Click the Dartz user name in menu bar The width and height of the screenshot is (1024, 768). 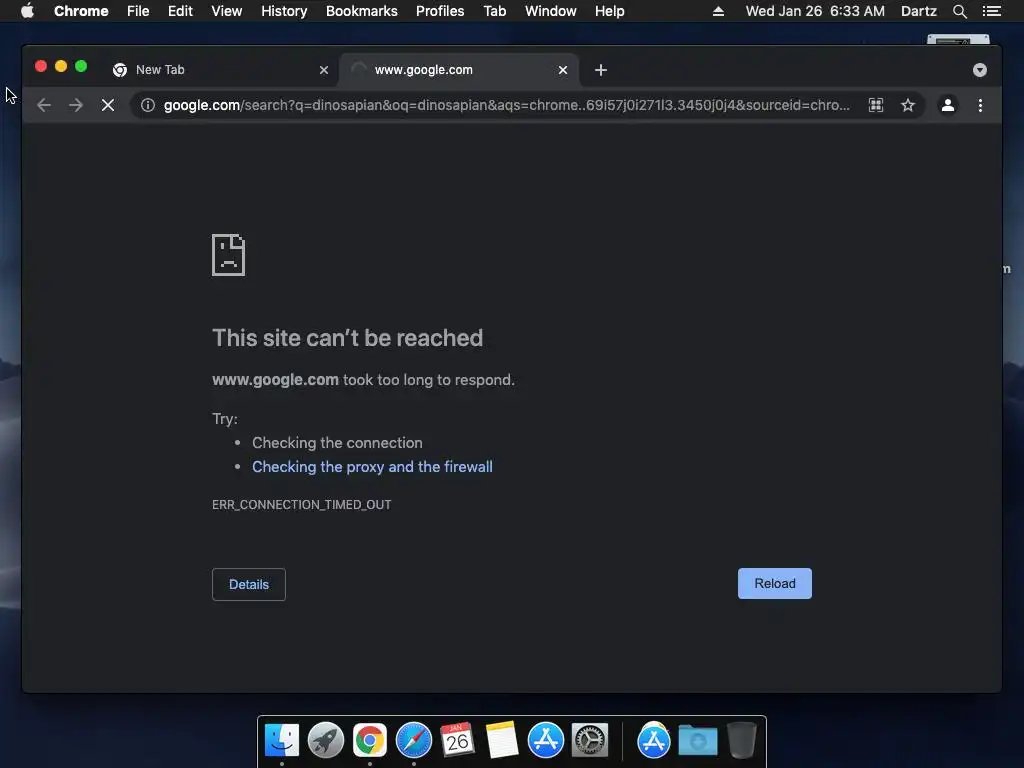click(919, 11)
